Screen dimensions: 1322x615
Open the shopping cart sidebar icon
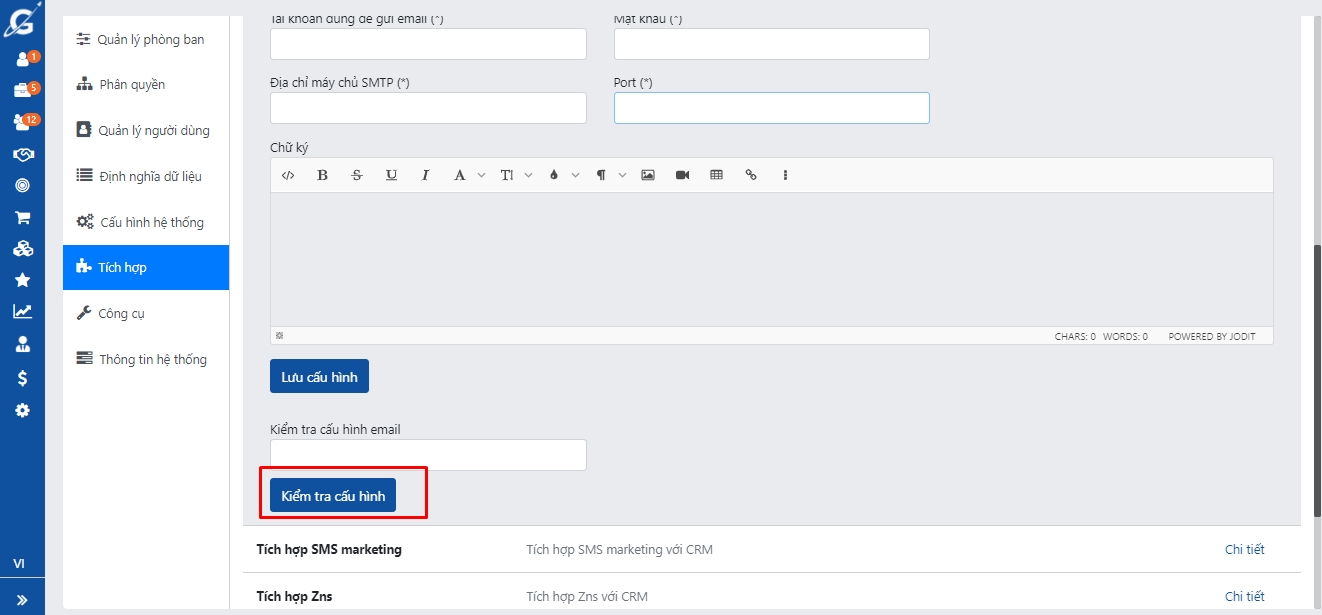(22, 217)
